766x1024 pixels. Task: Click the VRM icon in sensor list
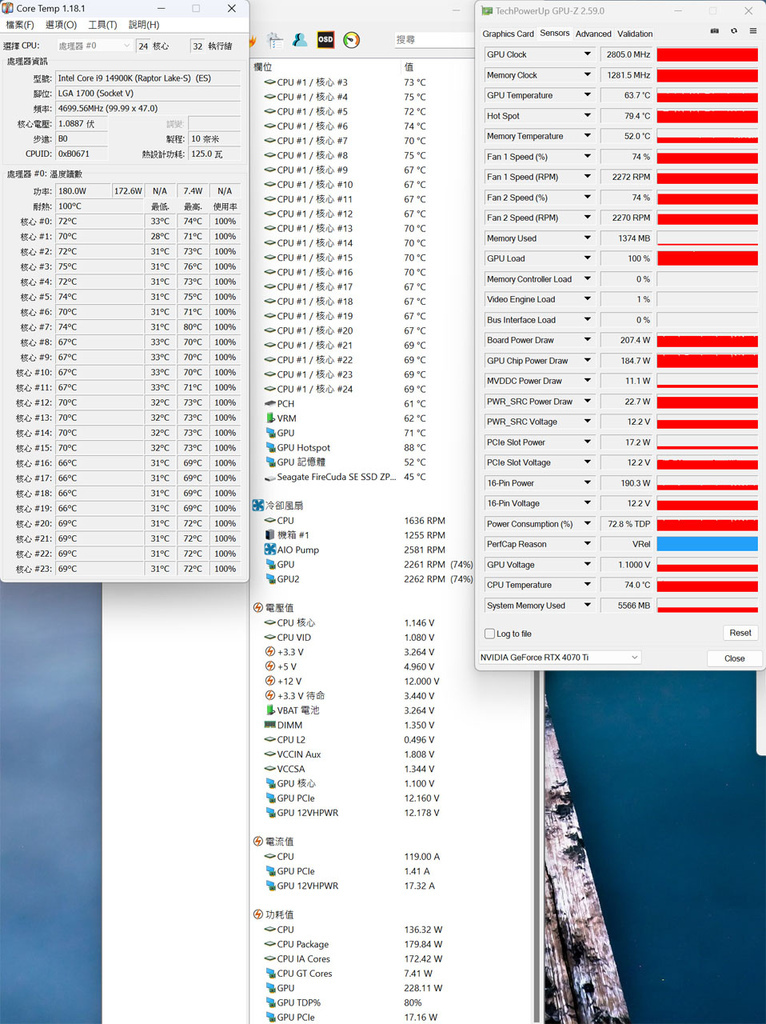click(270, 418)
